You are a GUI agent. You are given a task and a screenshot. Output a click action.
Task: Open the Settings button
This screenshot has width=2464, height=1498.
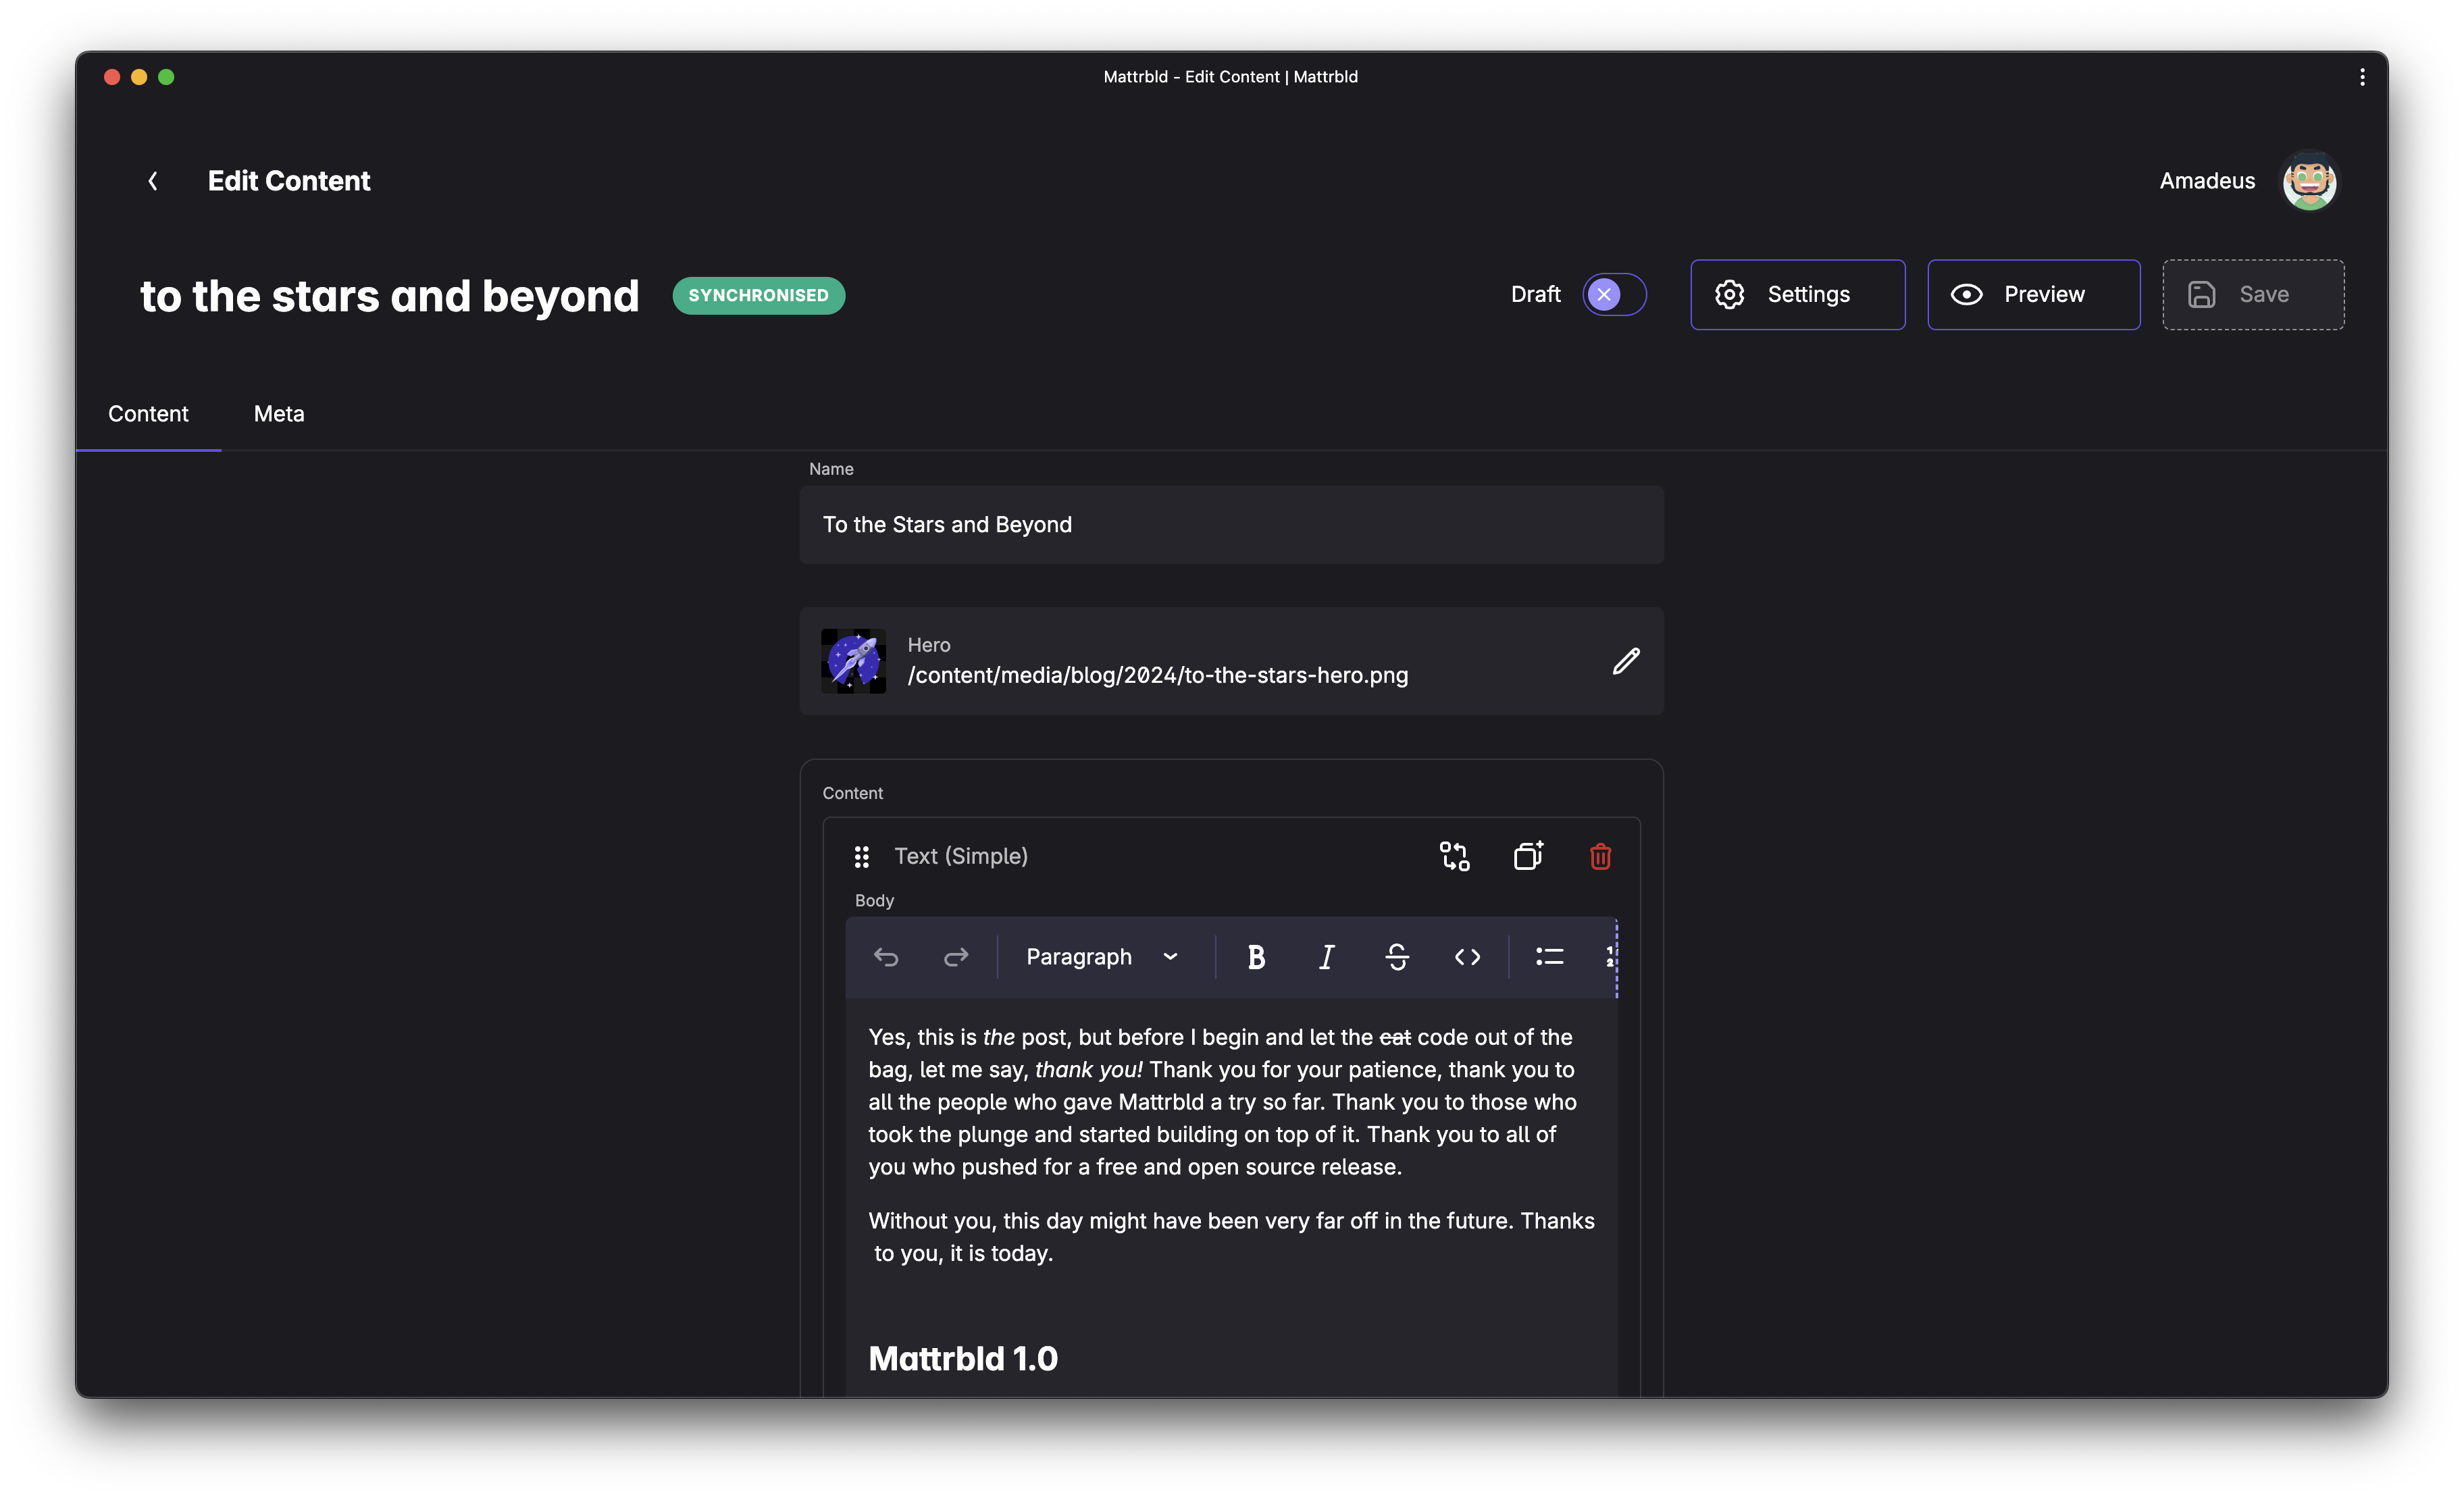tap(1797, 294)
